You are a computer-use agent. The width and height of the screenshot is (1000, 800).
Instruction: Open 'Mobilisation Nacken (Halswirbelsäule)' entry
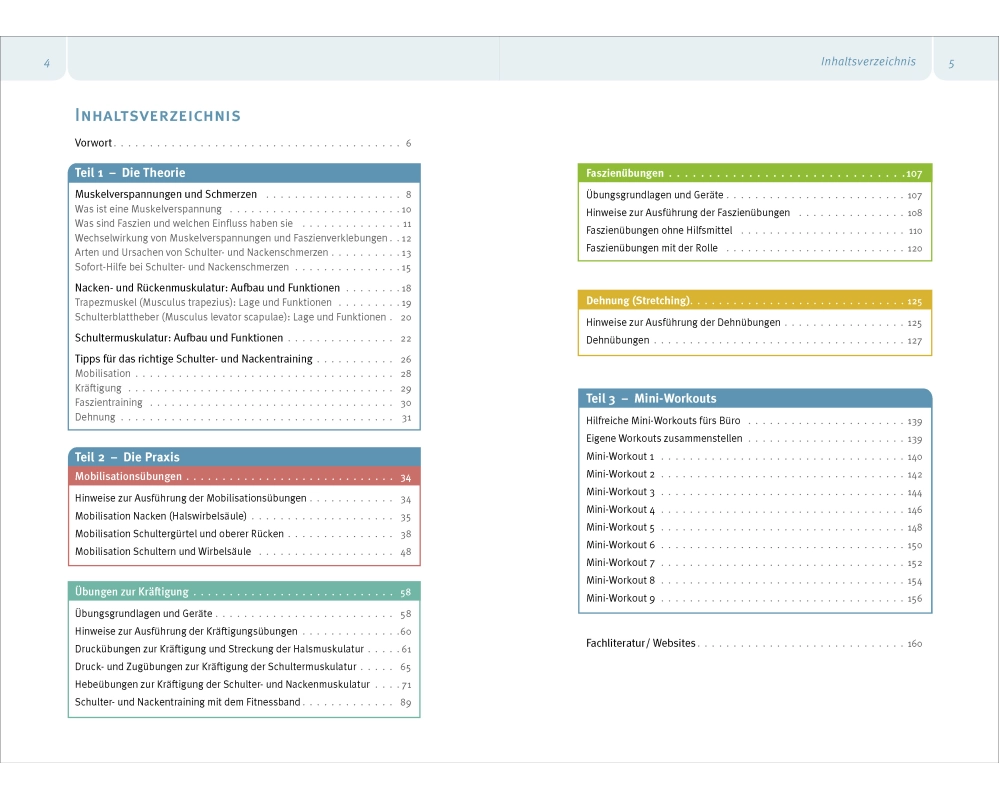point(160,517)
